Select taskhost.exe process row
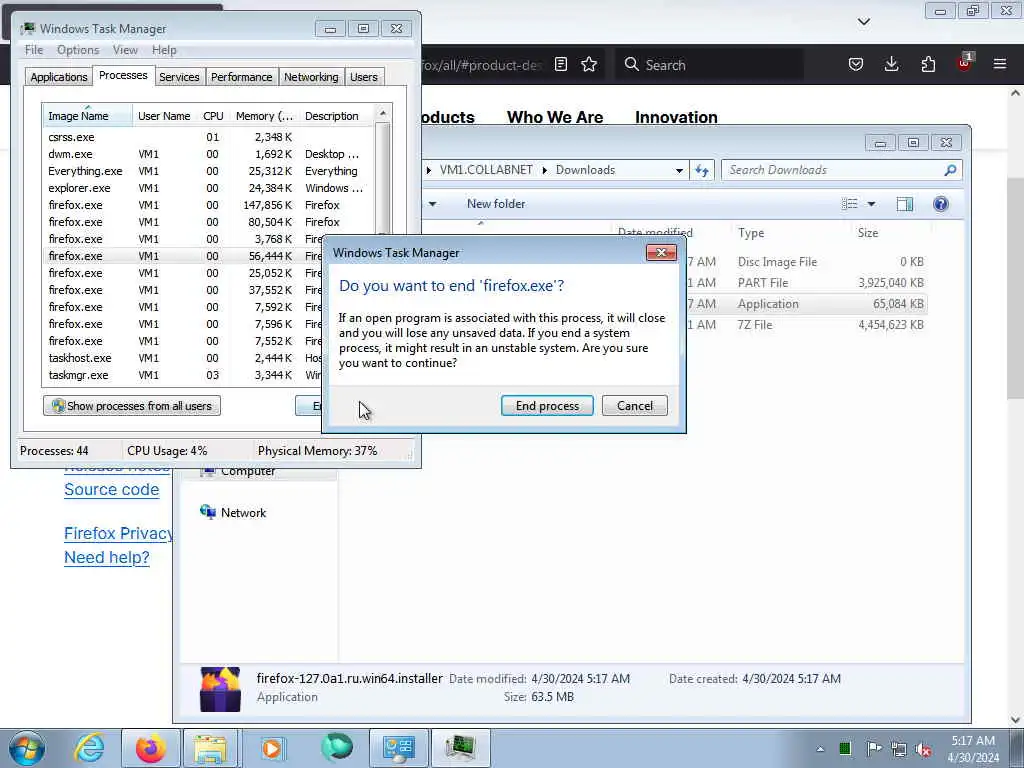The width and height of the screenshot is (1024, 768). click(x=183, y=358)
